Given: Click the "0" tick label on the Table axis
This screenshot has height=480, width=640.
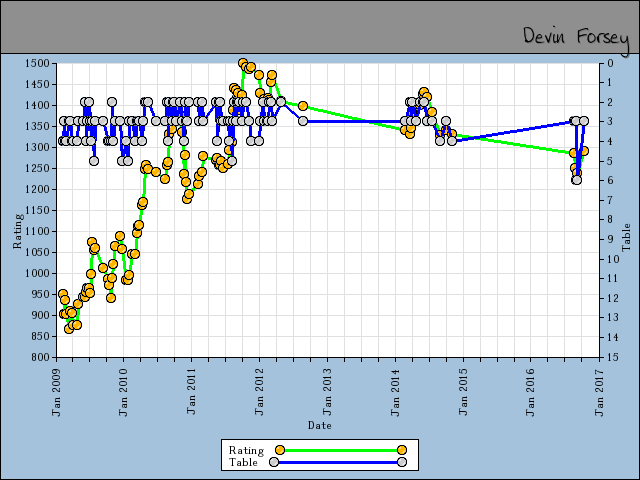Looking at the screenshot, I should [x=610, y=63].
